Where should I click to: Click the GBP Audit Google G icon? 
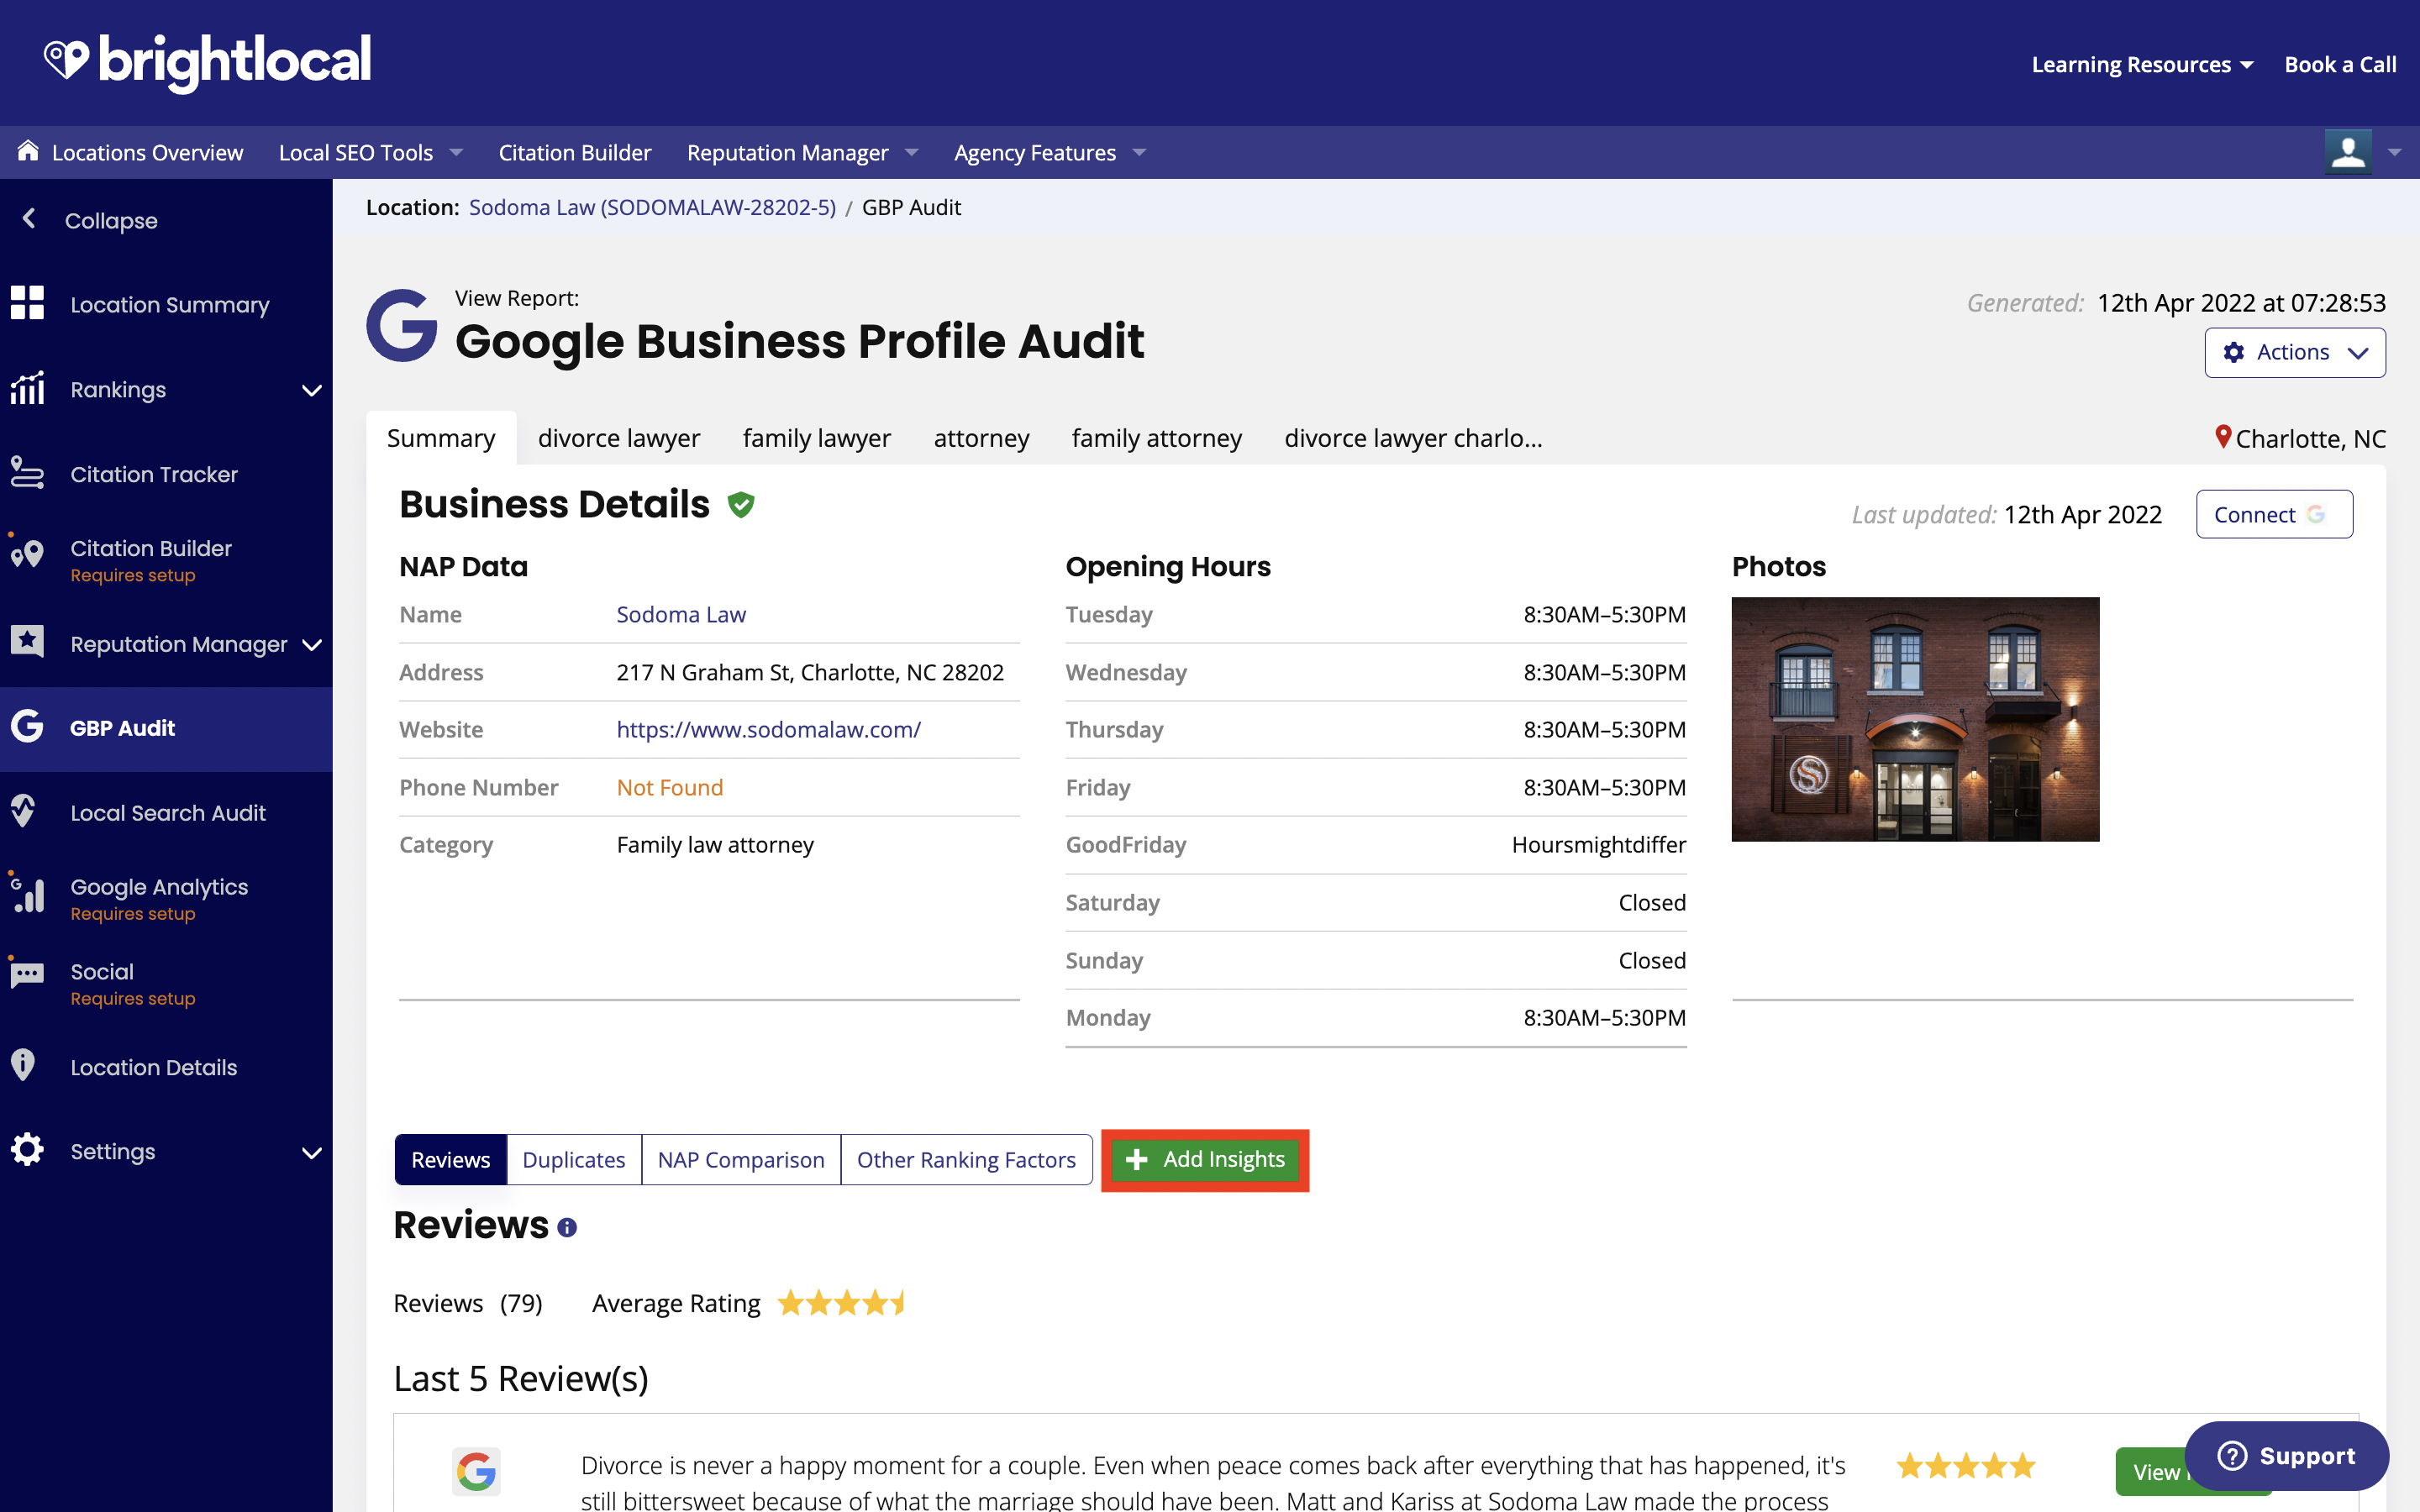pos(28,727)
